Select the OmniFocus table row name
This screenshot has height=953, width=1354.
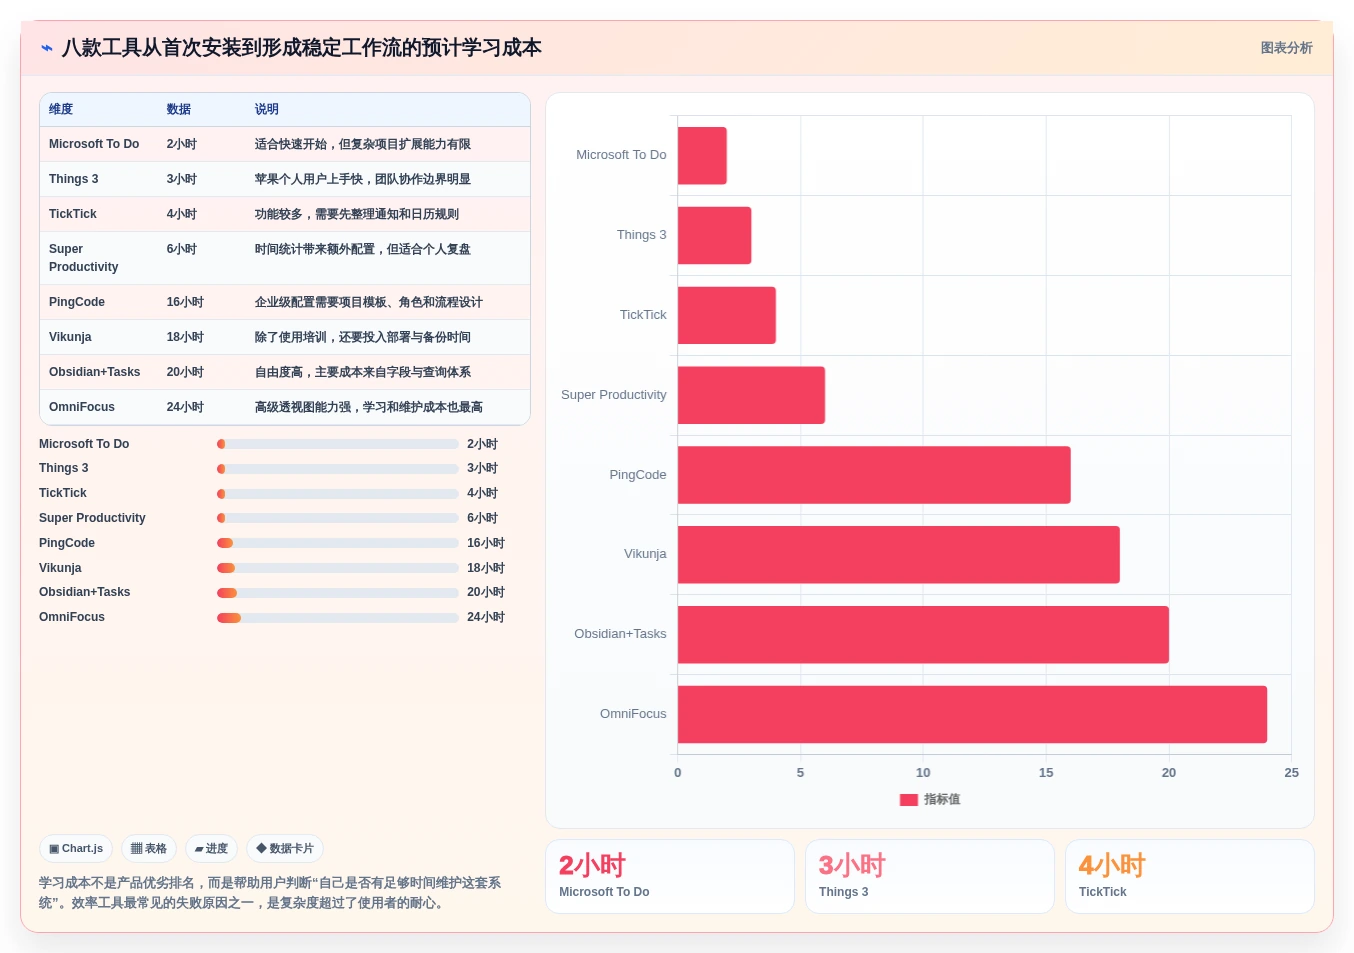82,407
